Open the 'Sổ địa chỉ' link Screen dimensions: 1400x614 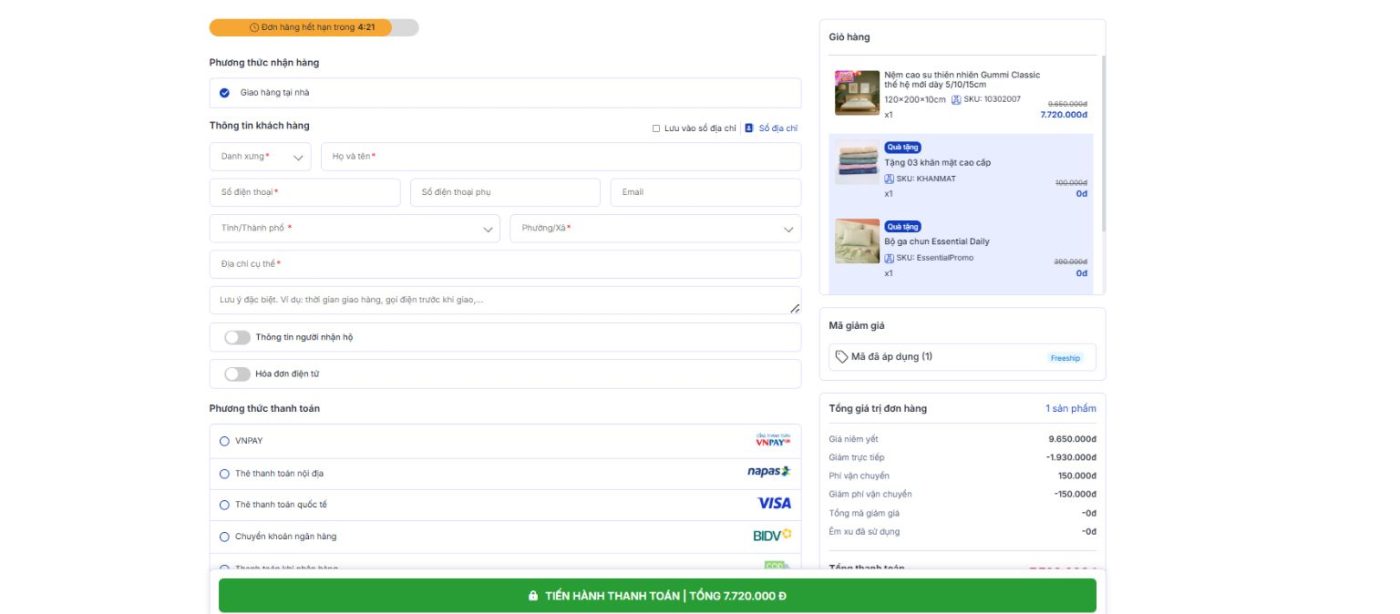(777, 128)
